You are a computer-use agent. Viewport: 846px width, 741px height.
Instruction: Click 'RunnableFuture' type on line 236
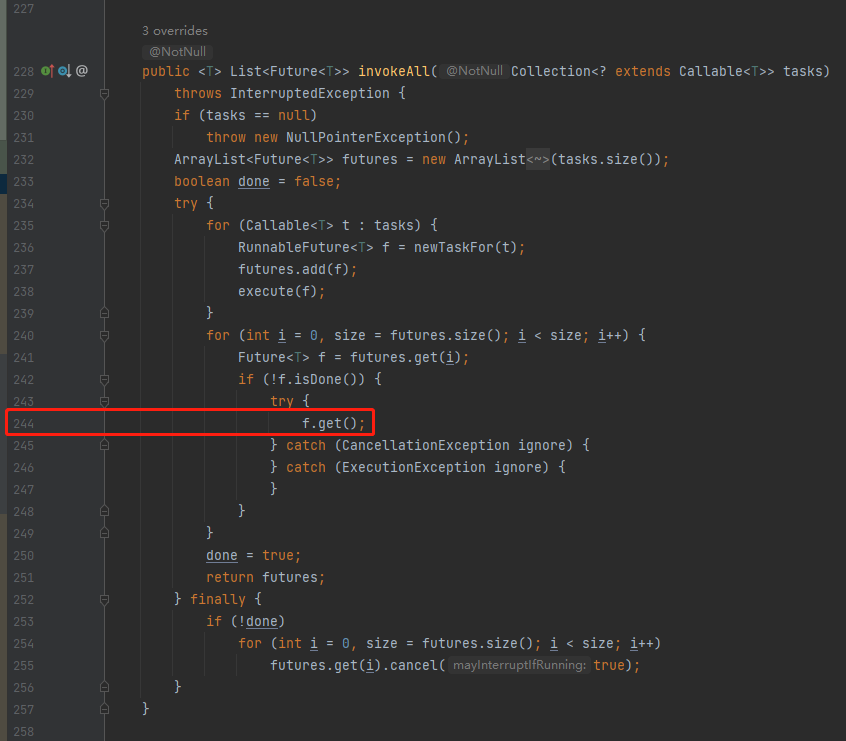pyautogui.click(x=294, y=247)
